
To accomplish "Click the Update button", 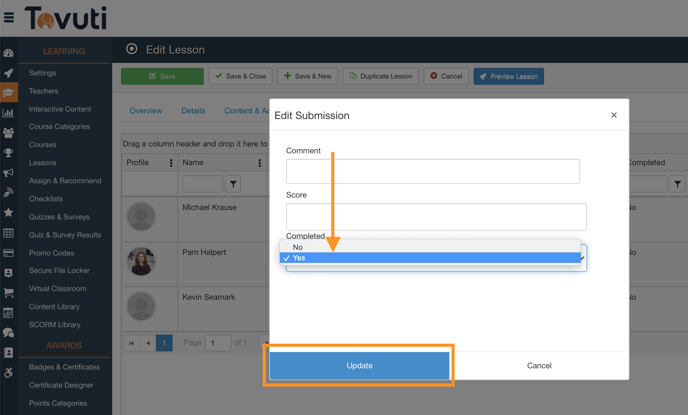I will tap(359, 365).
